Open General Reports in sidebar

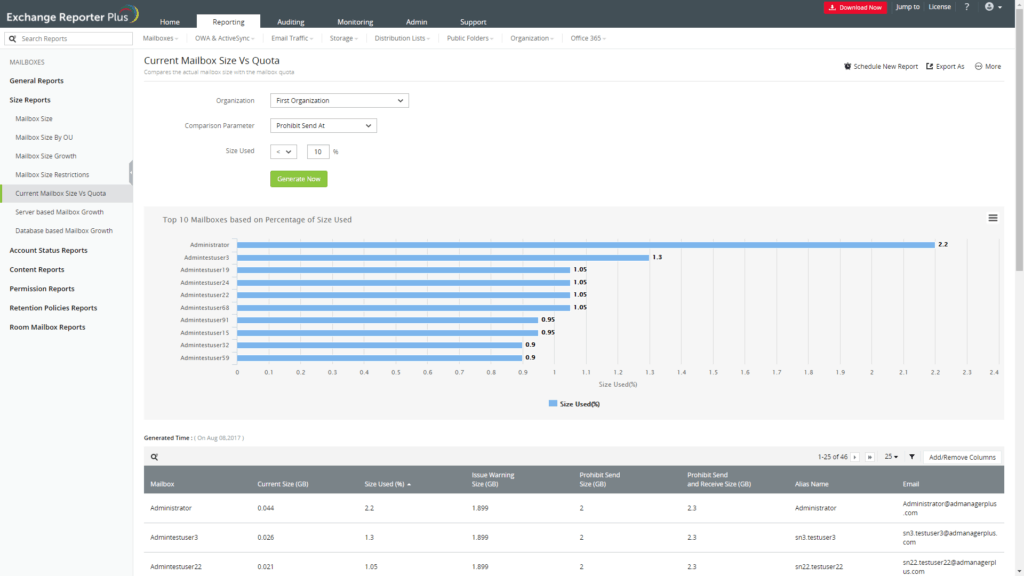coord(37,81)
